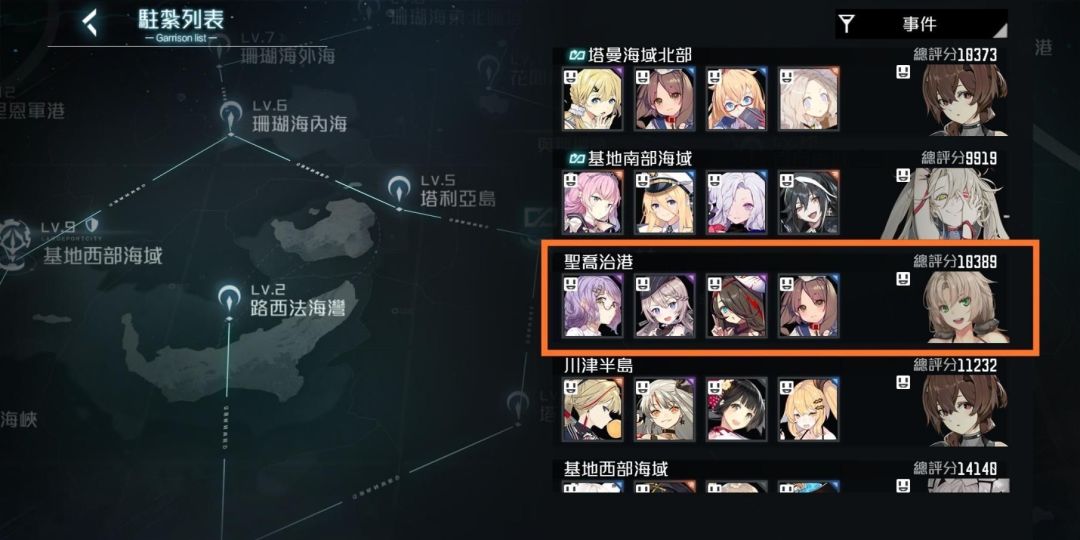The image size is (1080, 540).
Task: Click the 總評分 11232 score label
Action: (955, 366)
